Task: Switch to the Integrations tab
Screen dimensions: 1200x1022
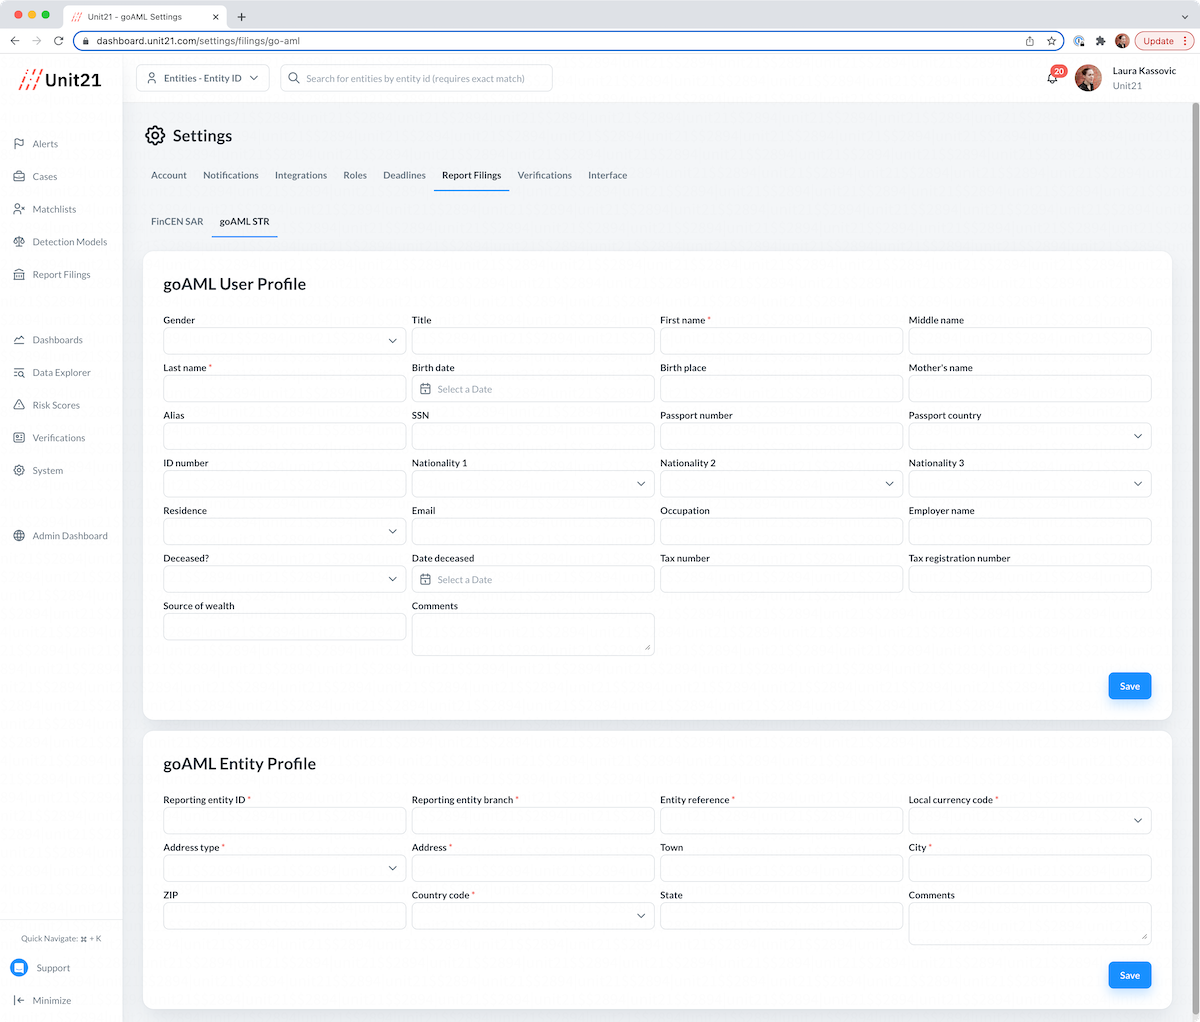Action: (301, 175)
